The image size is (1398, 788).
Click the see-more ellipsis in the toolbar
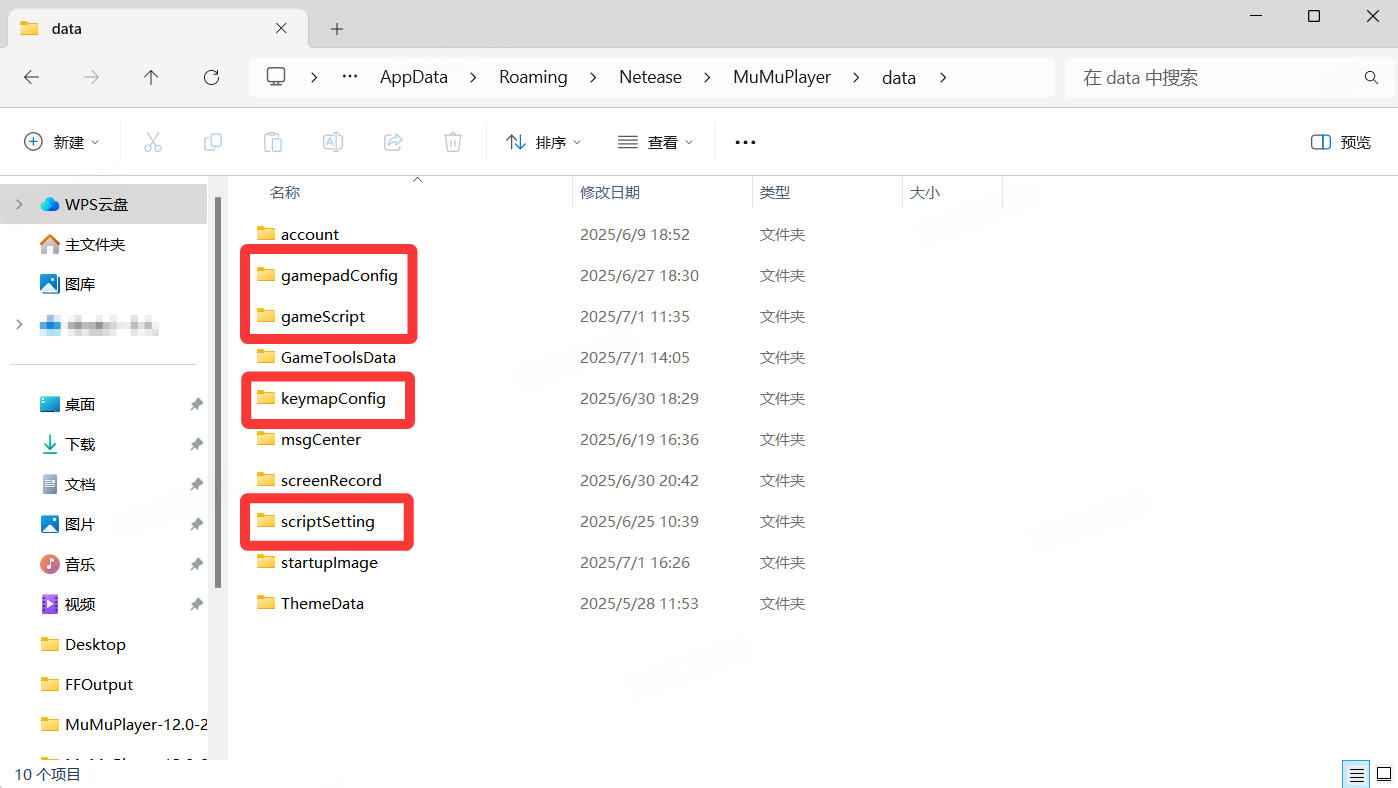pos(744,141)
